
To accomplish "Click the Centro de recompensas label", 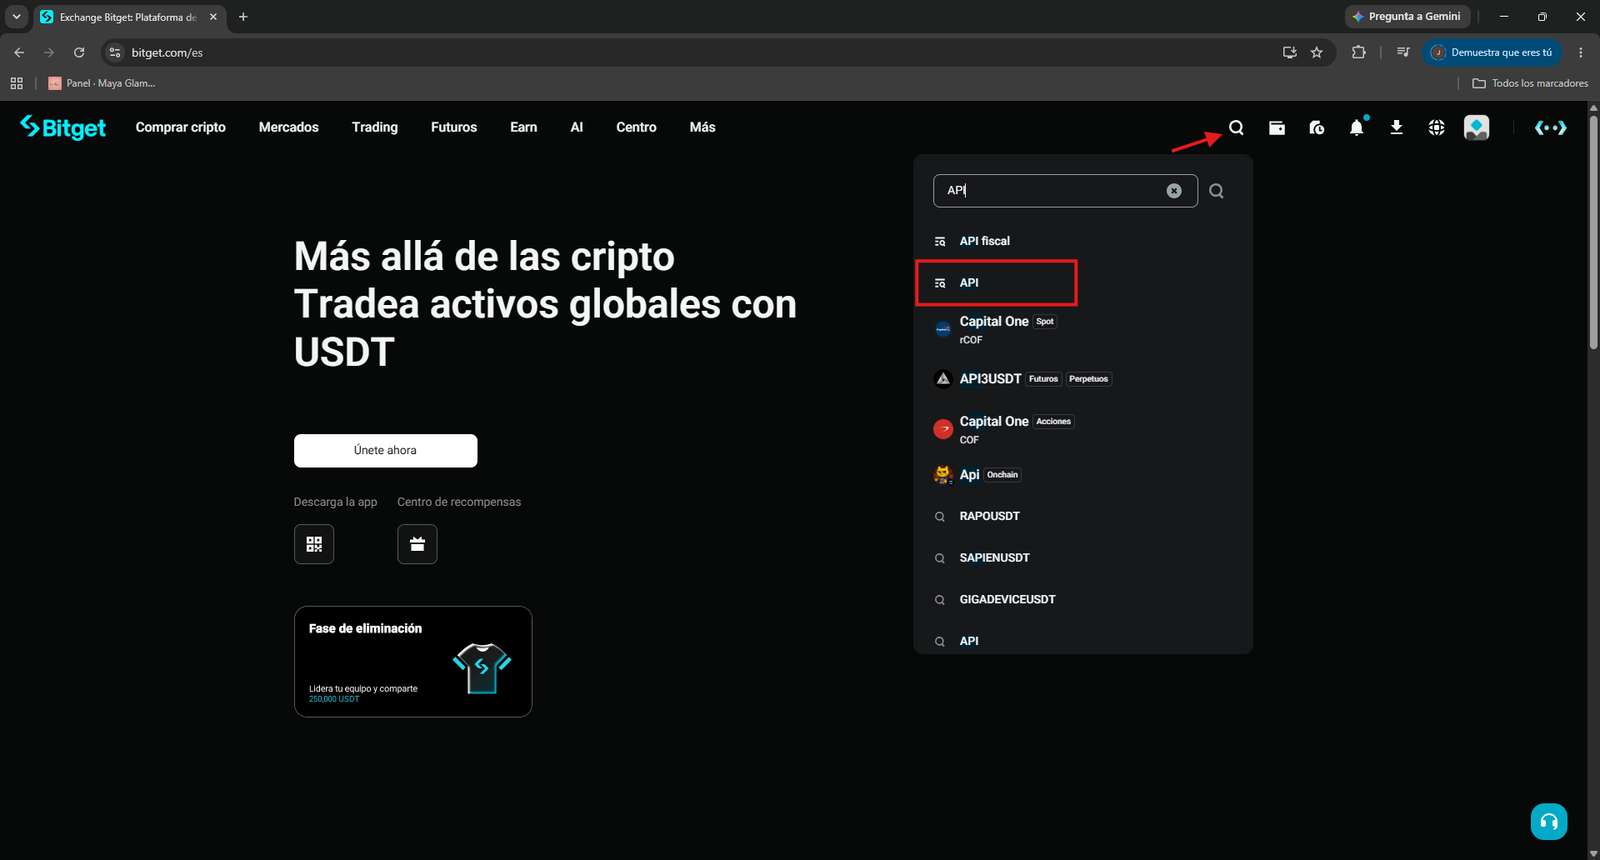I will point(459,502).
